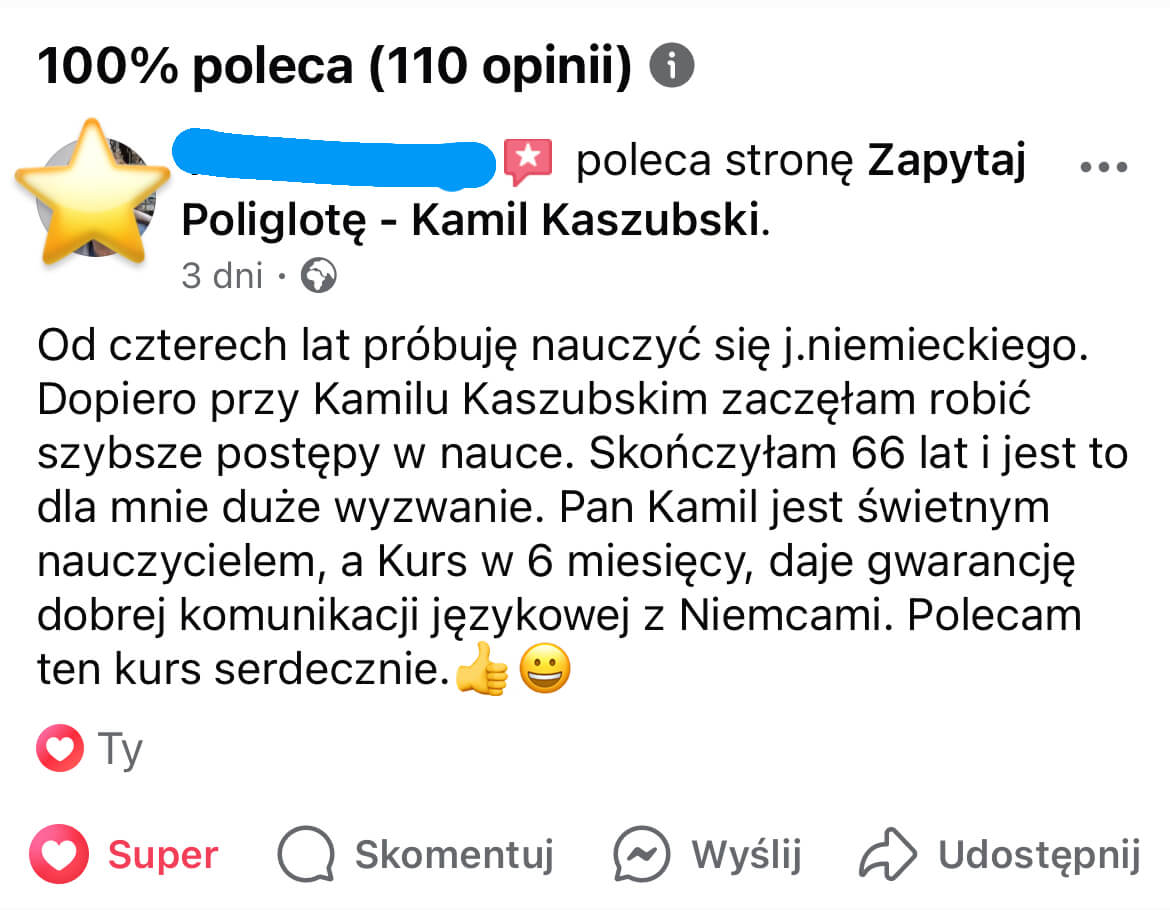Click the info icon beside 110 opinii
Image resolution: width=1170 pixels, height=910 pixels.
coord(672,67)
